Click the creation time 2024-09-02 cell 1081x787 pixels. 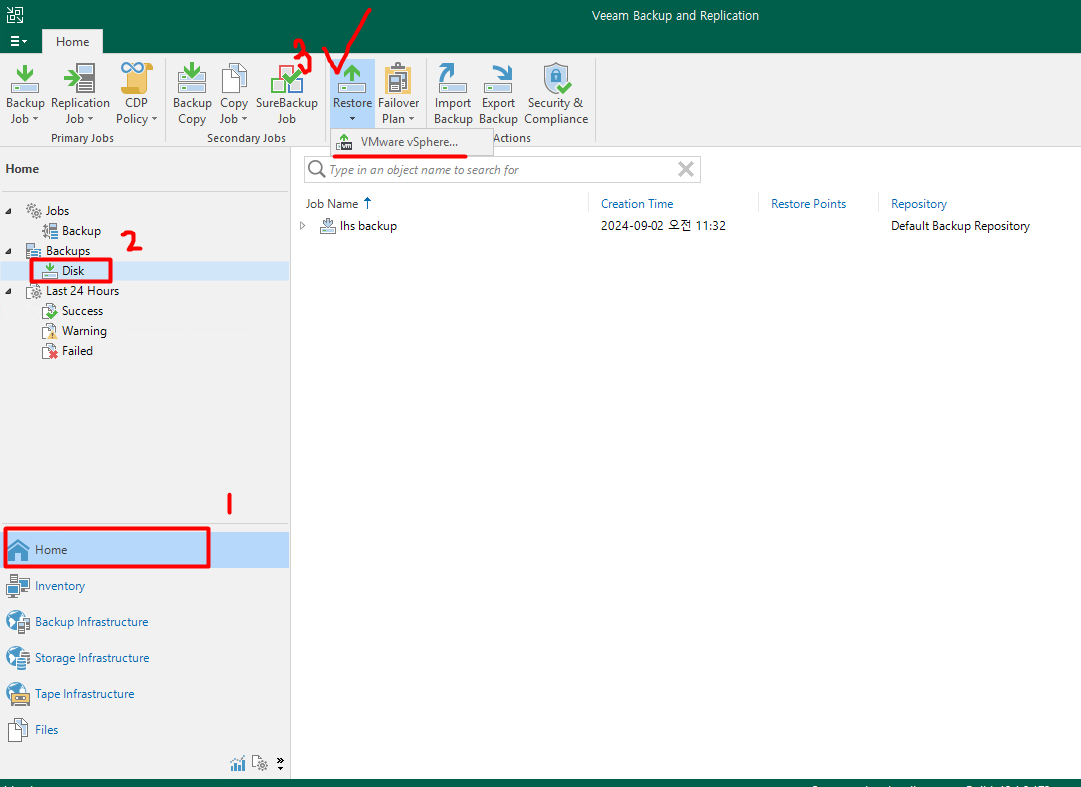663,225
